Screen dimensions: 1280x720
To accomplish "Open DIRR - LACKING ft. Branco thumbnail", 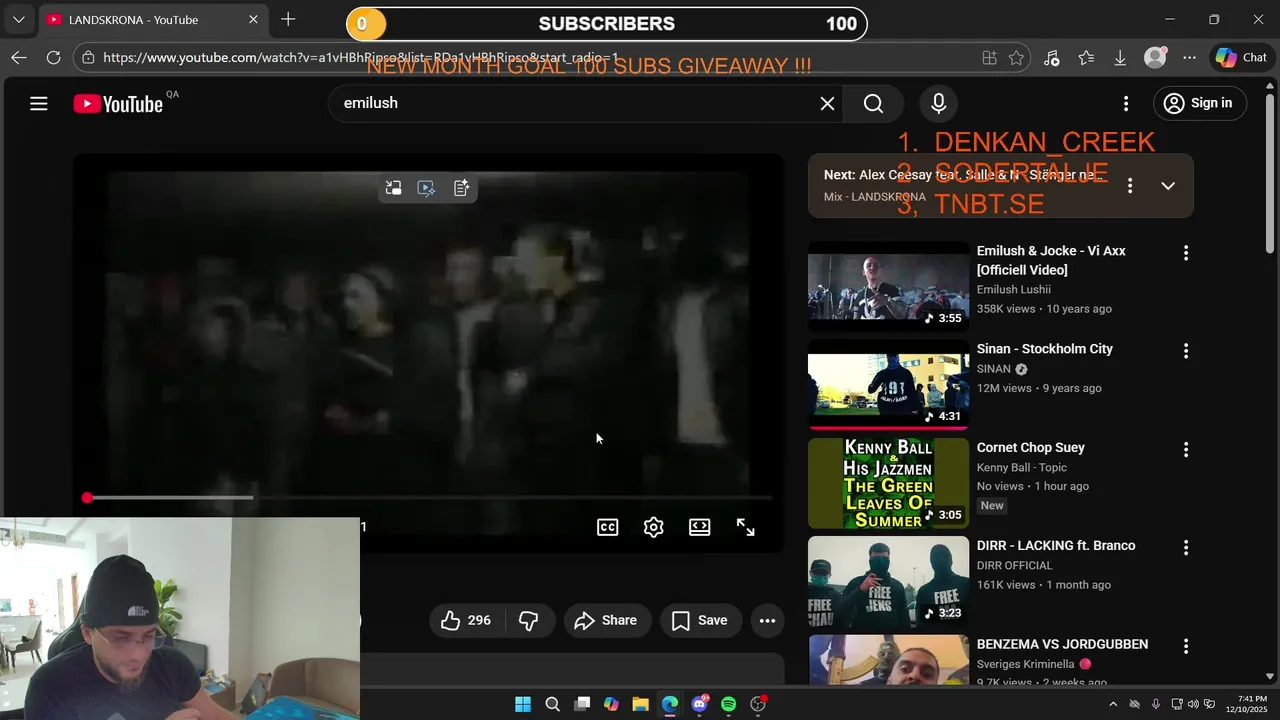I will point(888,581).
